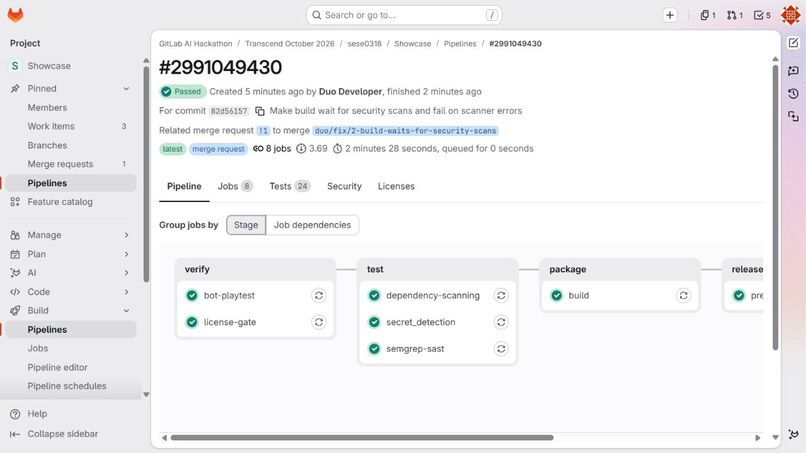Open assigned merge requests icon
The width and height of the screenshot is (806, 453).
pyautogui.click(x=735, y=15)
